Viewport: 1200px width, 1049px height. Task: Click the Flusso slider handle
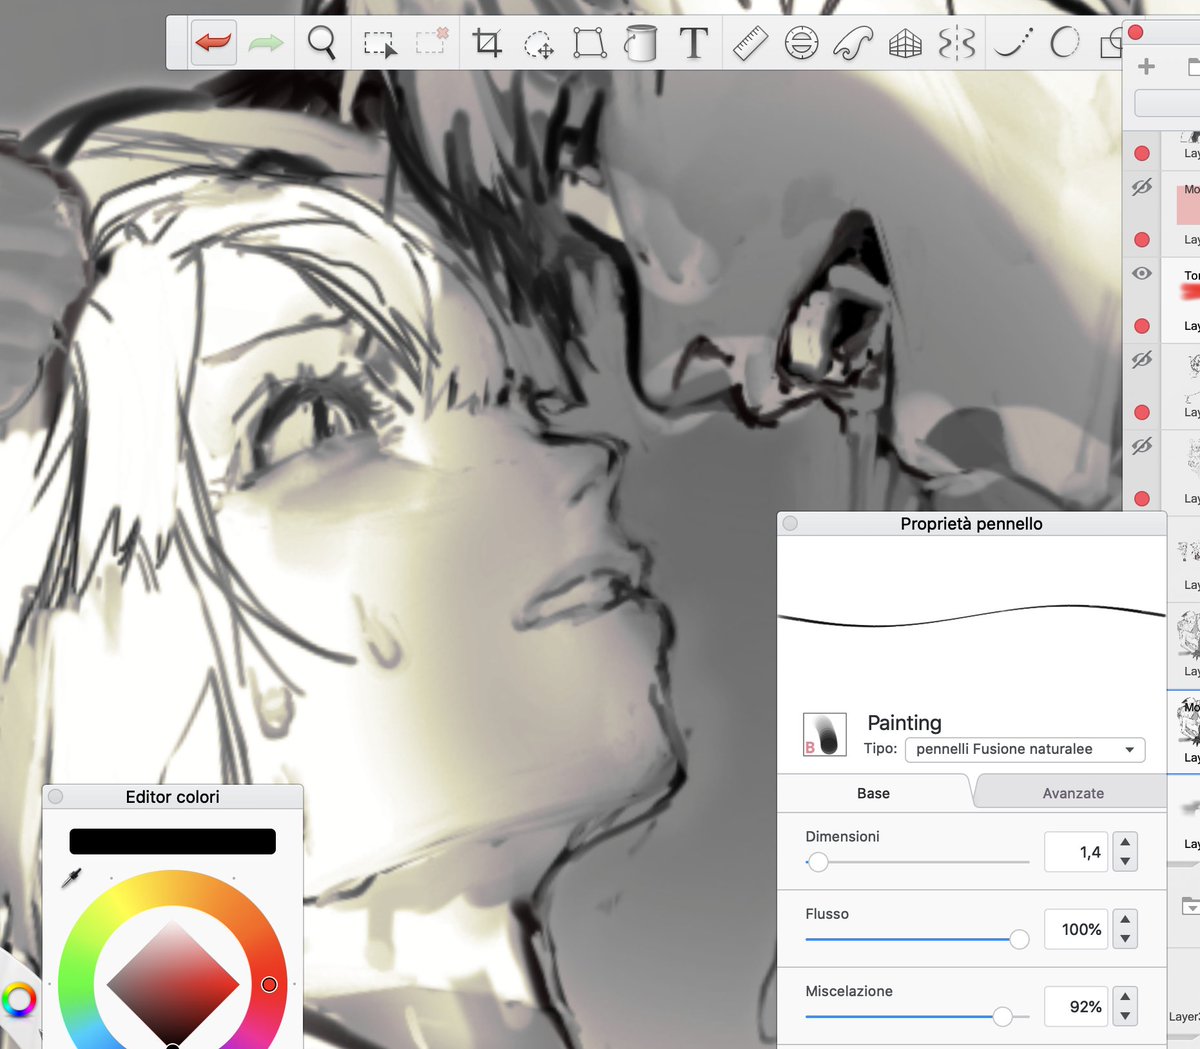click(x=1019, y=939)
